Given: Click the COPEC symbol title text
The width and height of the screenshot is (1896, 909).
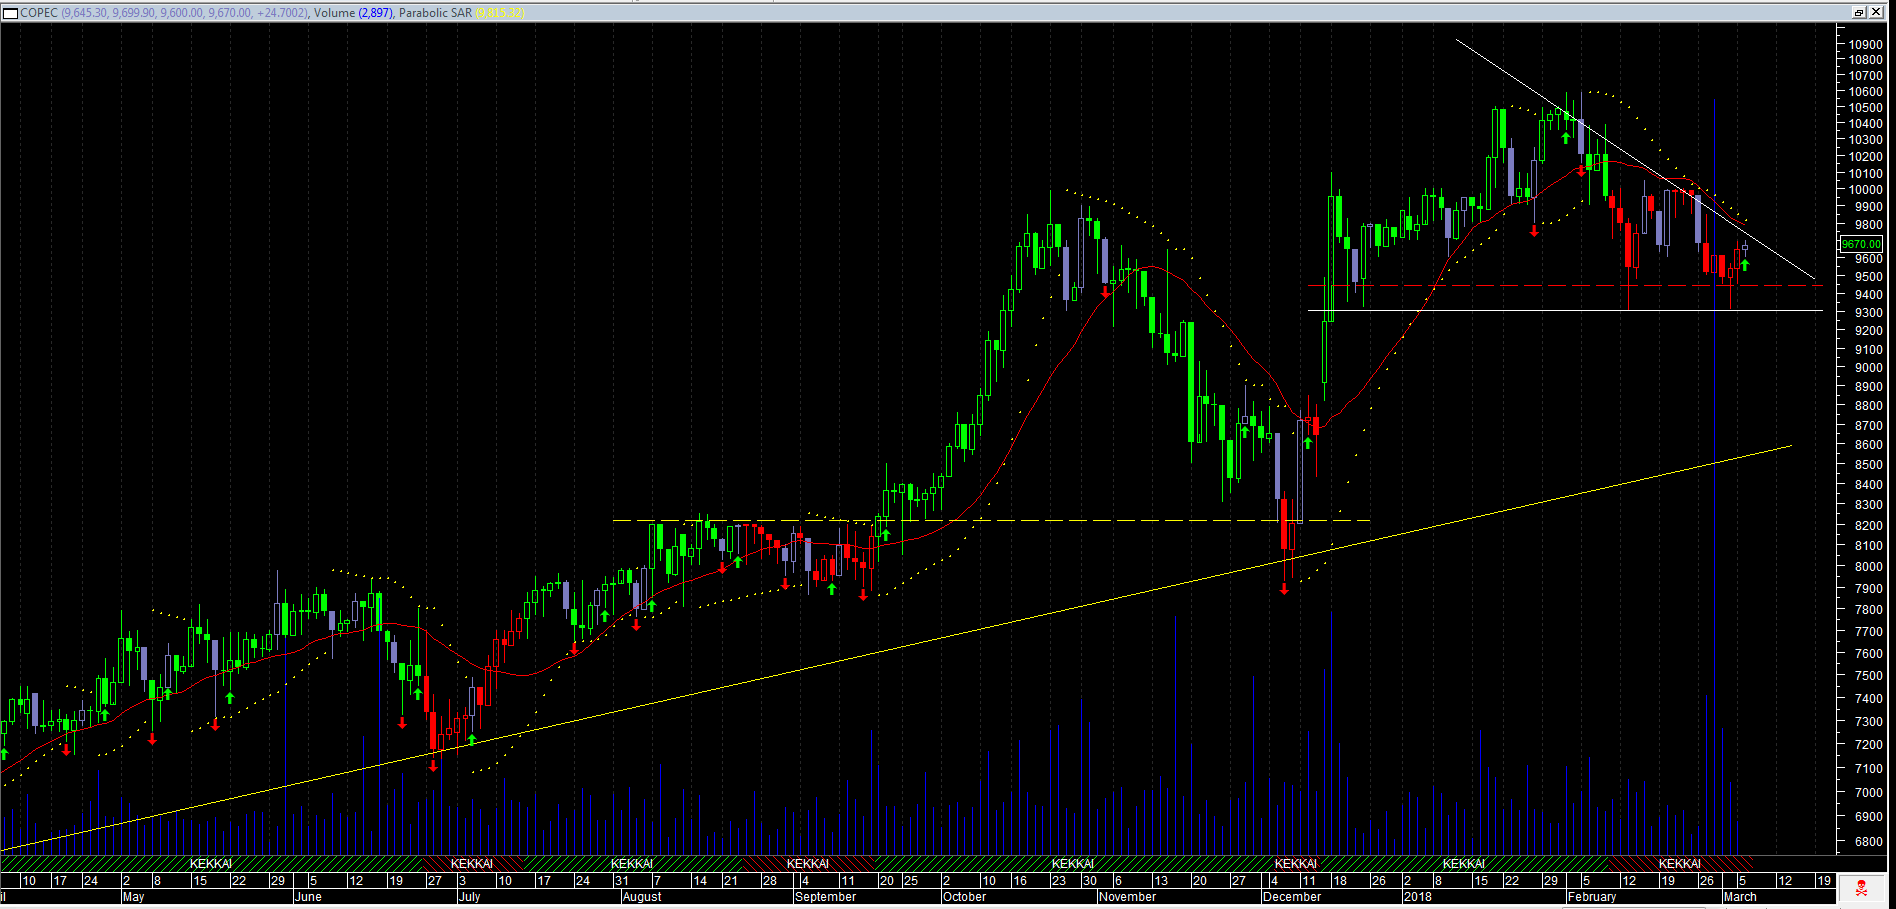Looking at the screenshot, I should coord(39,13).
